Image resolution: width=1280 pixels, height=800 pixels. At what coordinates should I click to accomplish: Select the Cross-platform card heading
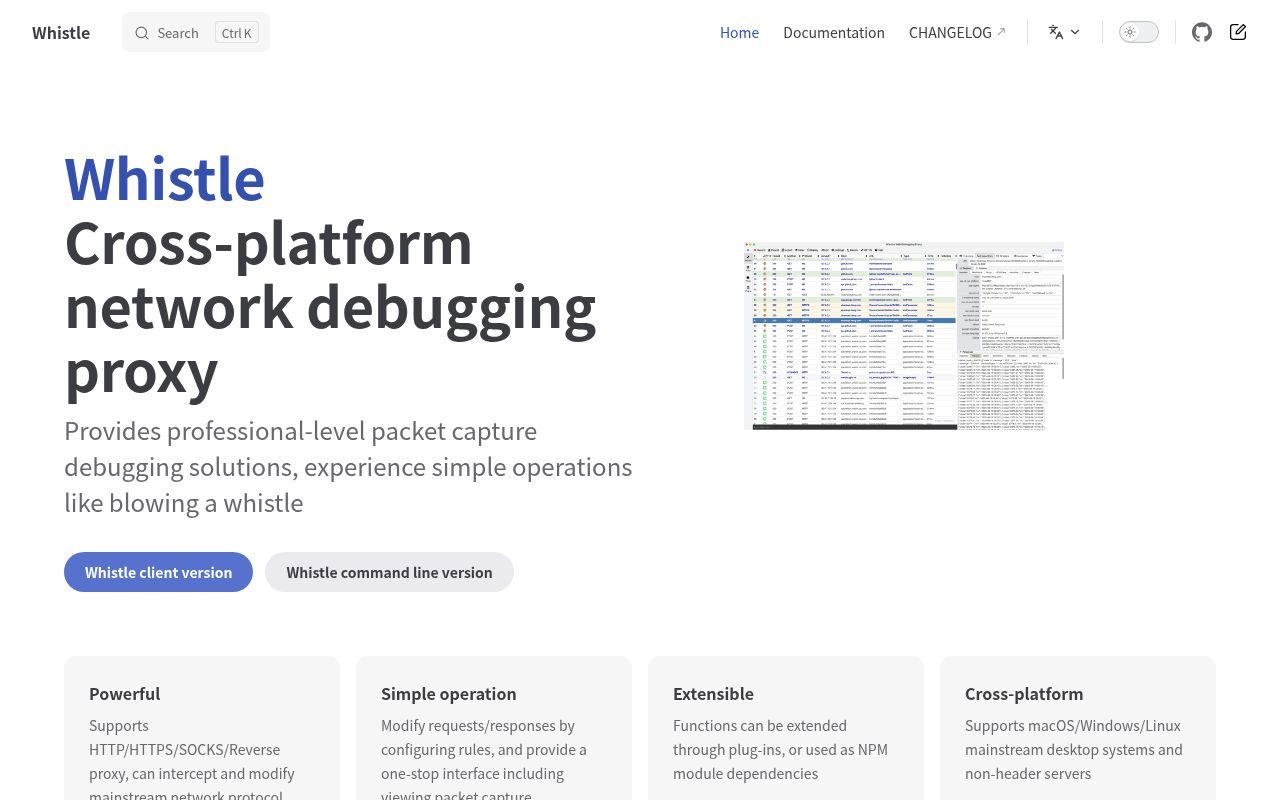(x=1024, y=694)
